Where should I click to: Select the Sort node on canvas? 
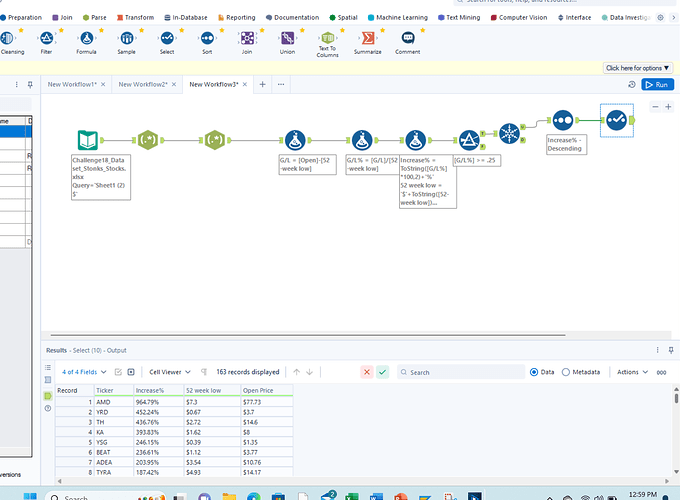[x=563, y=120]
